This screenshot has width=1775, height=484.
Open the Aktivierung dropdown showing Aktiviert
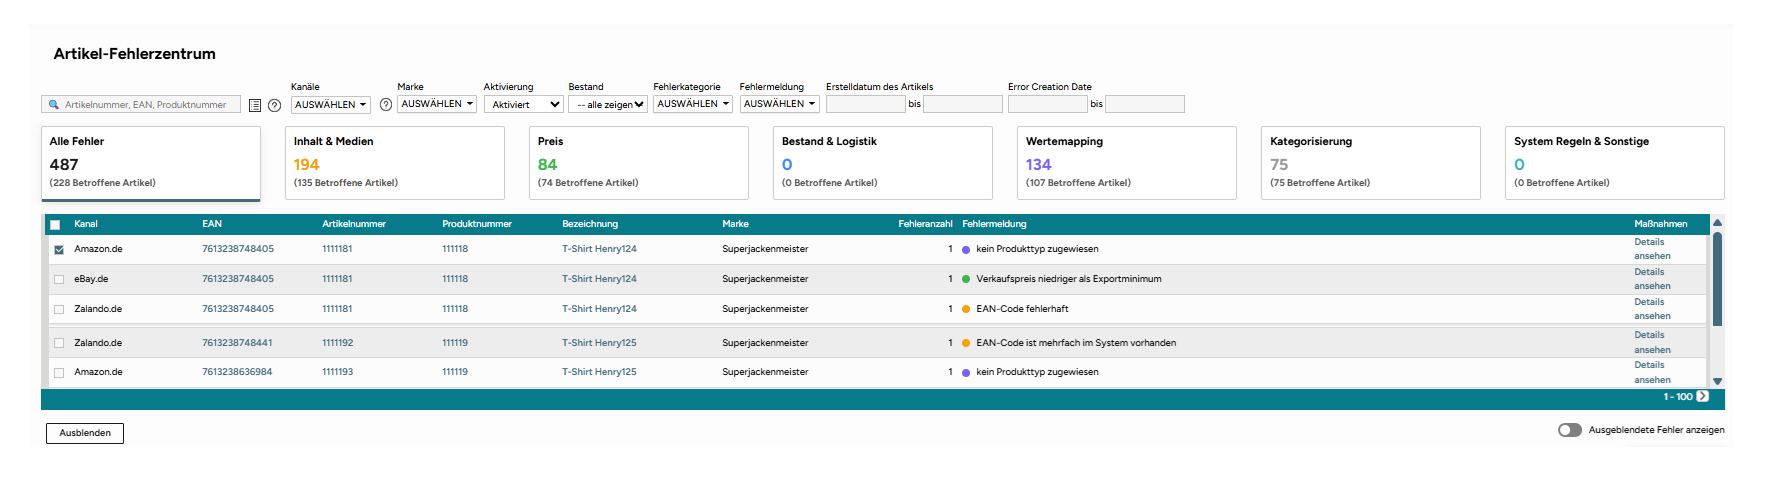[x=524, y=104]
